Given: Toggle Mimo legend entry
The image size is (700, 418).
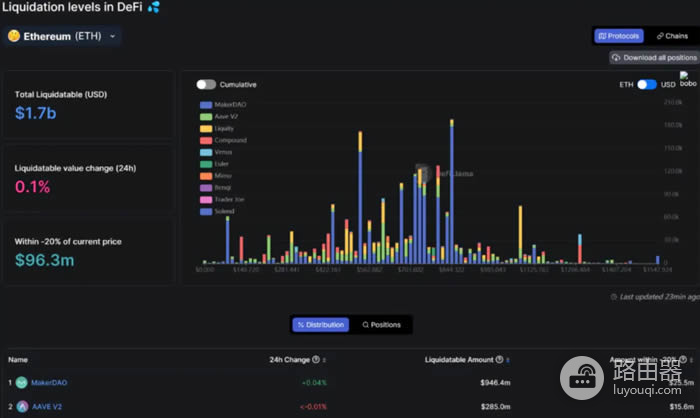Looking at the screenshot, I should (x=216, y=176).
